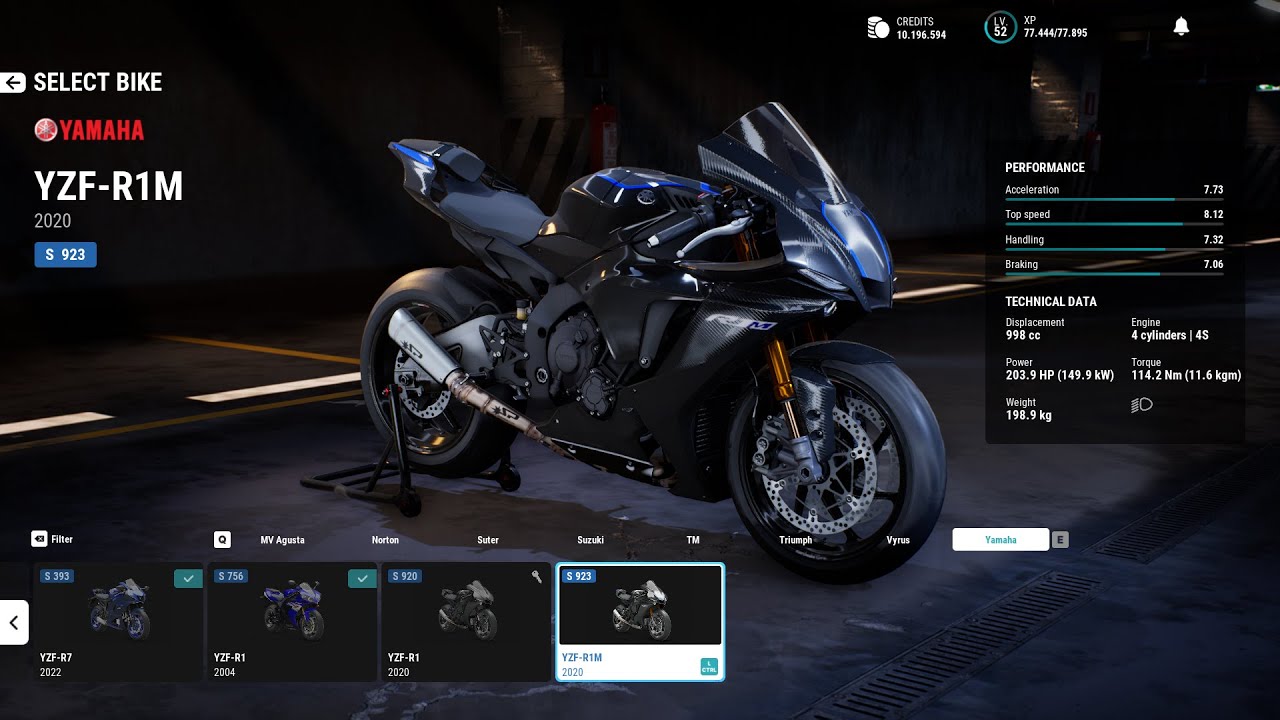Select the Suter brand tab
The width and height of the screenshot is (1280, 720).
point(488,540)
